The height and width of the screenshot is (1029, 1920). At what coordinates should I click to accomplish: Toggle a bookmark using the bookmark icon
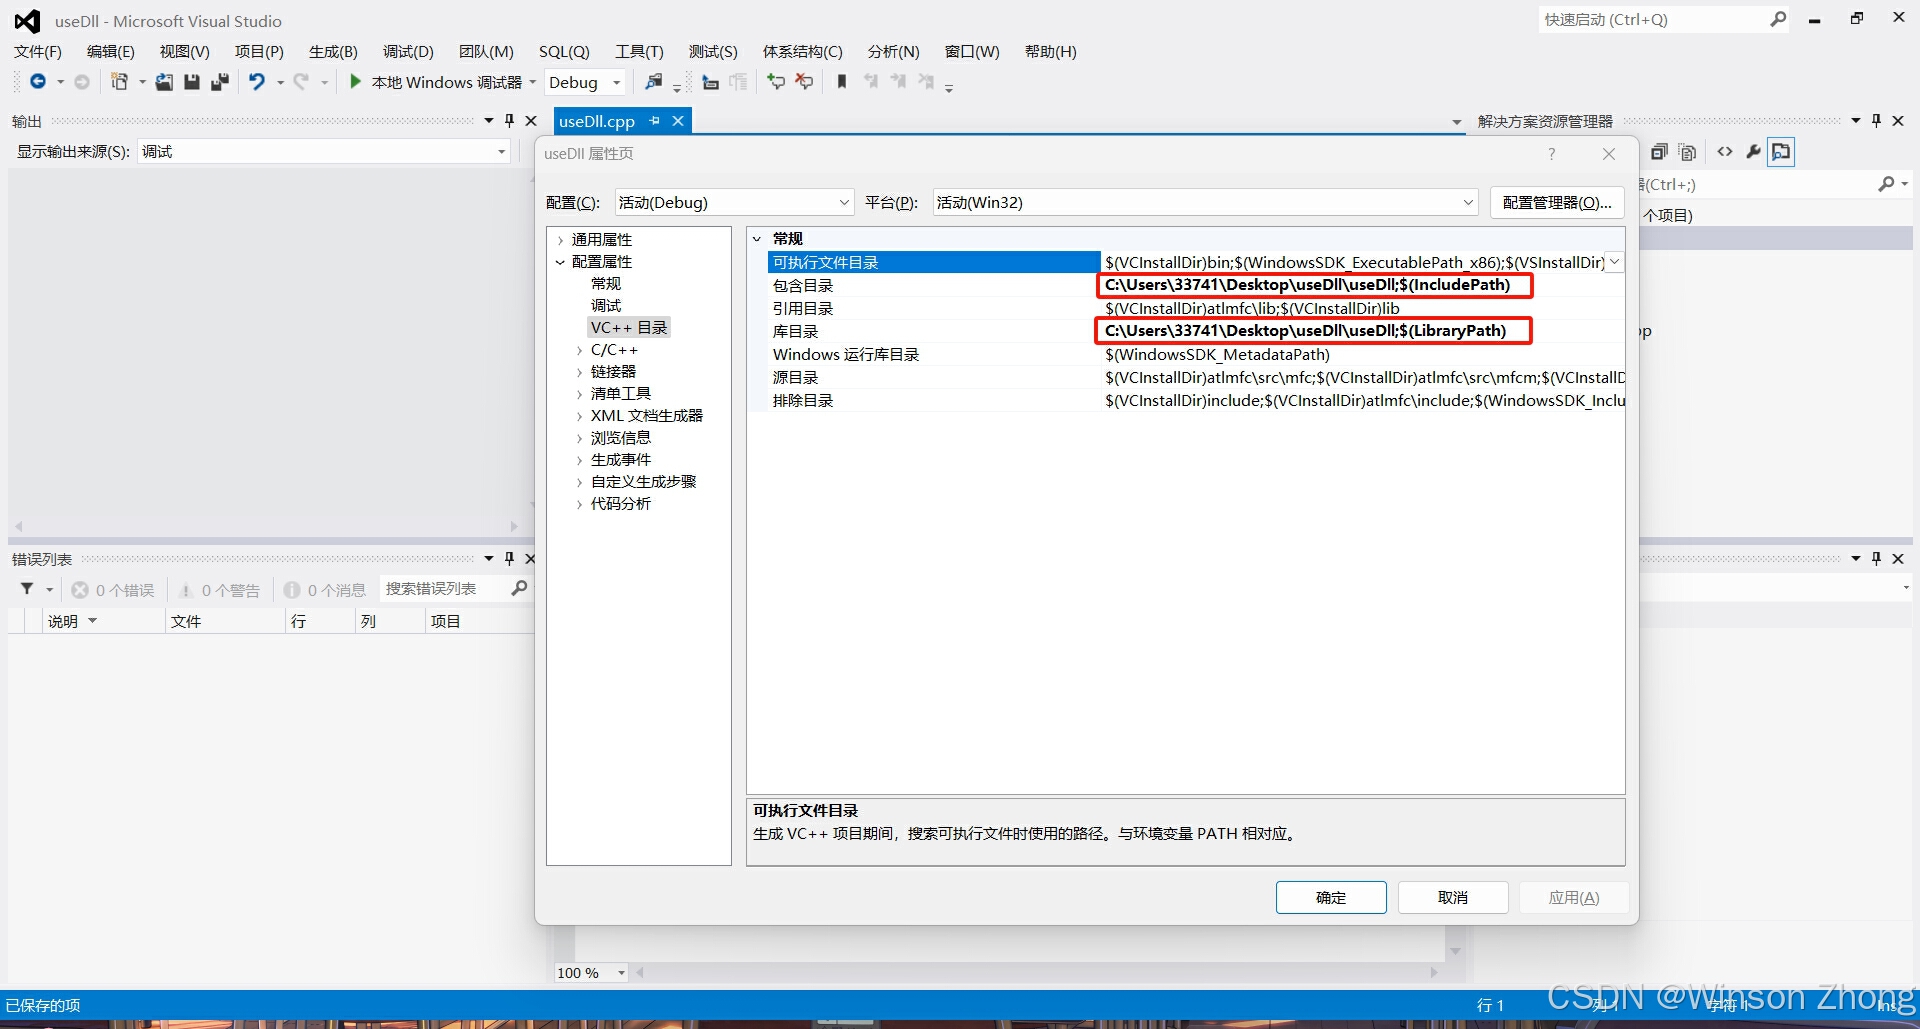[x=841, y=82]
